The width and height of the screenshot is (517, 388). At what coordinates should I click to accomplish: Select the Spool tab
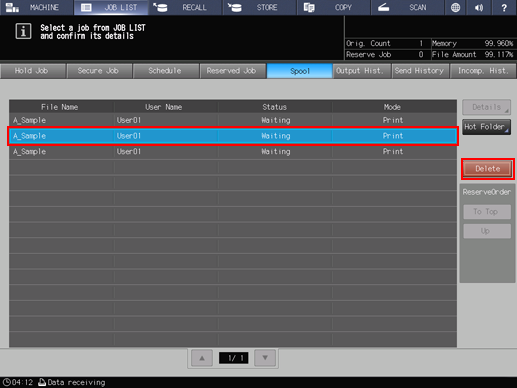[x=299, y=71]
